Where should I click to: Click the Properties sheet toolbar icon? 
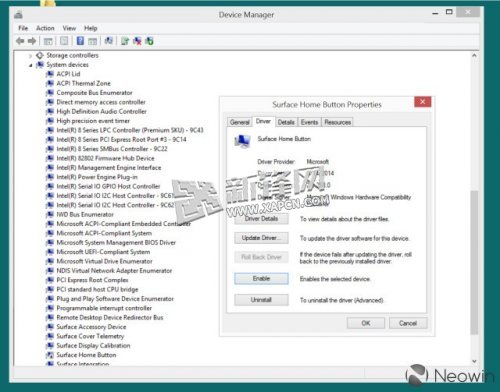pos(64,41)
